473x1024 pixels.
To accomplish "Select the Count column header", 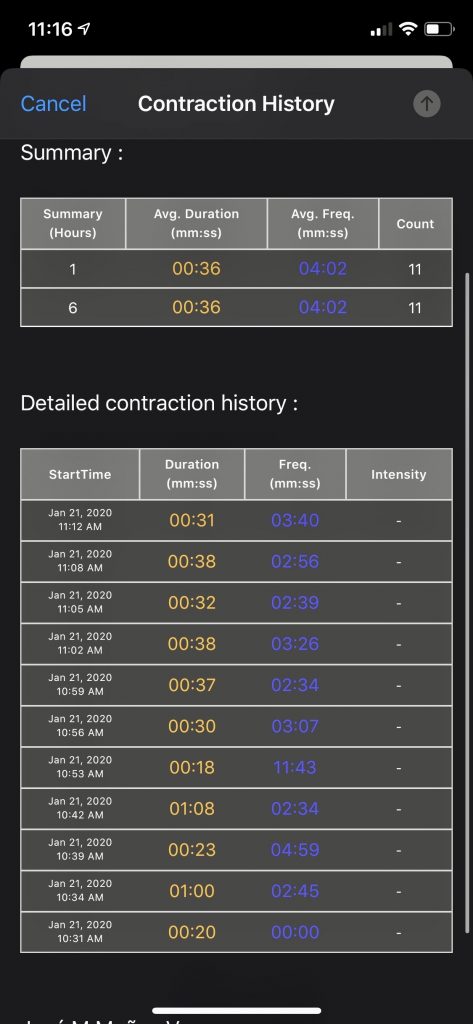I will [415, 223].
